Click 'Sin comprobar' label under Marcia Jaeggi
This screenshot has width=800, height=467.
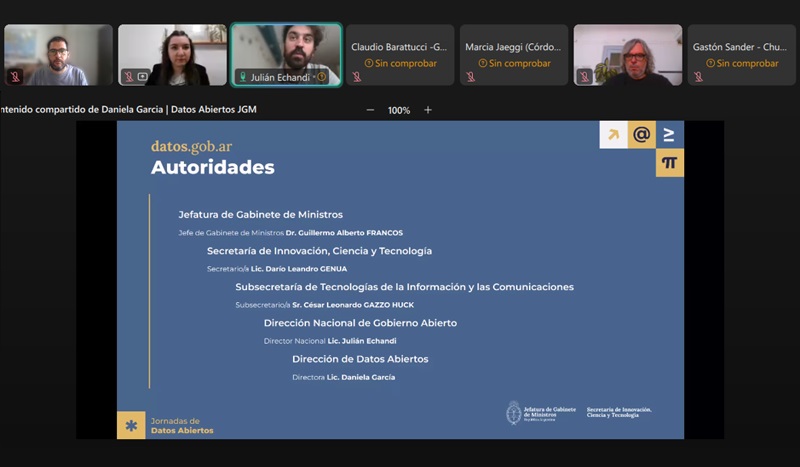tap(519, 63)
